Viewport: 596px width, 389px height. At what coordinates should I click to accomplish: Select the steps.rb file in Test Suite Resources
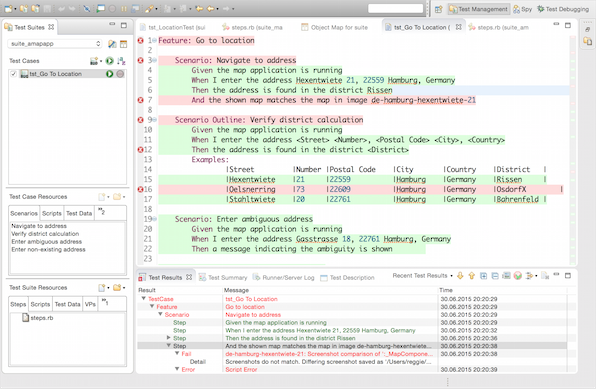(38, 318)
